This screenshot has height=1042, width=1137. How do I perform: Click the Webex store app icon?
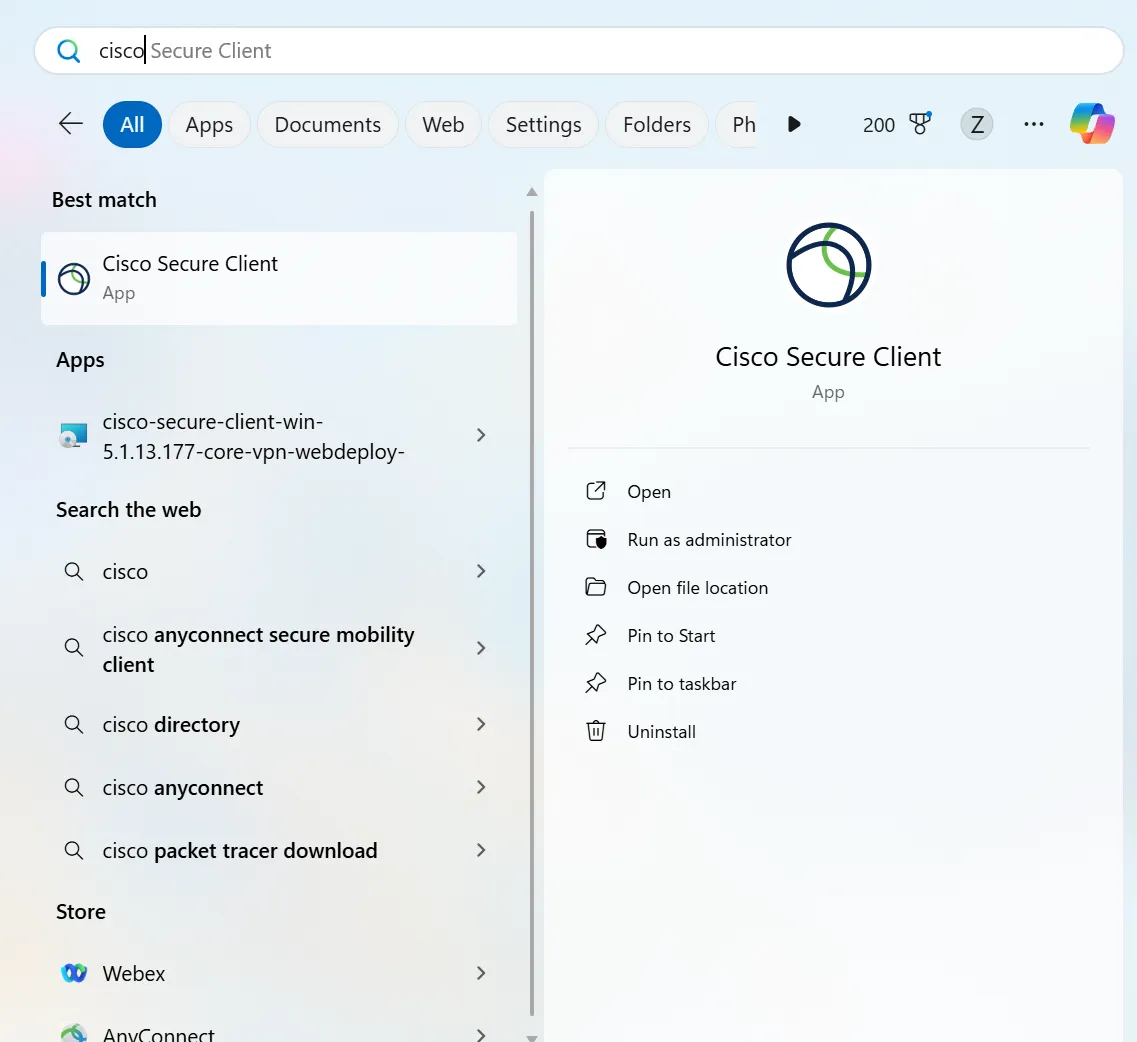point(74,973)
